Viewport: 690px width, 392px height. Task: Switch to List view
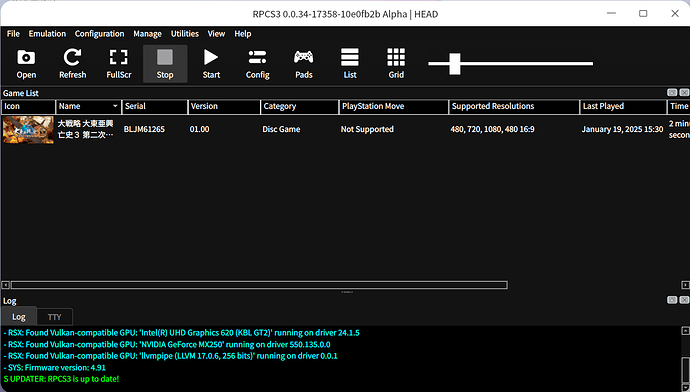click(x=350, y=64)
